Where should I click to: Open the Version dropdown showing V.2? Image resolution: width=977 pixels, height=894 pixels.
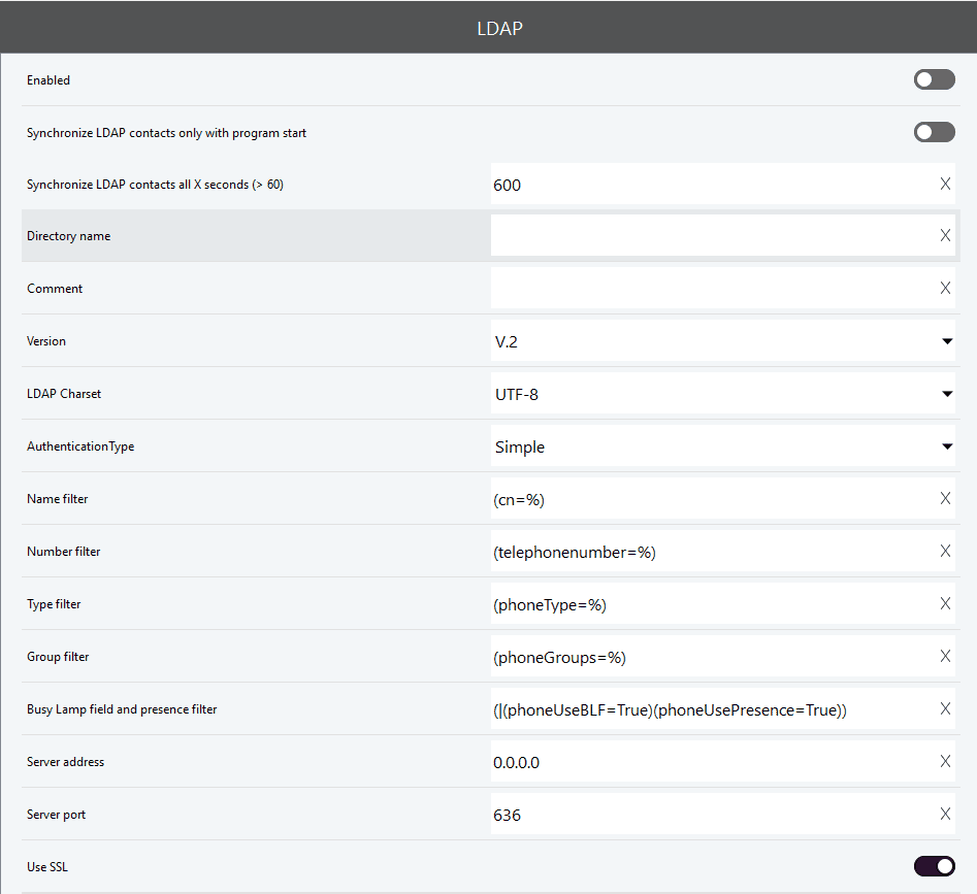pyautogui.click(x=723, y=341)
